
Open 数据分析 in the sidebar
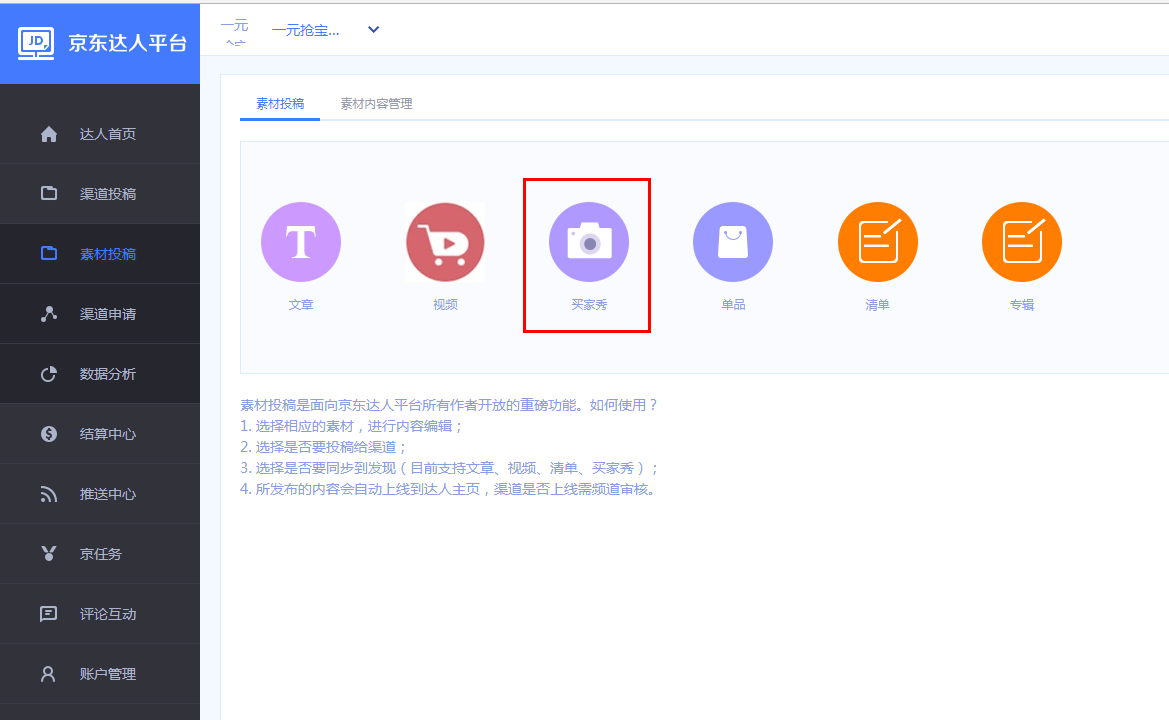(x=108, y=374)
